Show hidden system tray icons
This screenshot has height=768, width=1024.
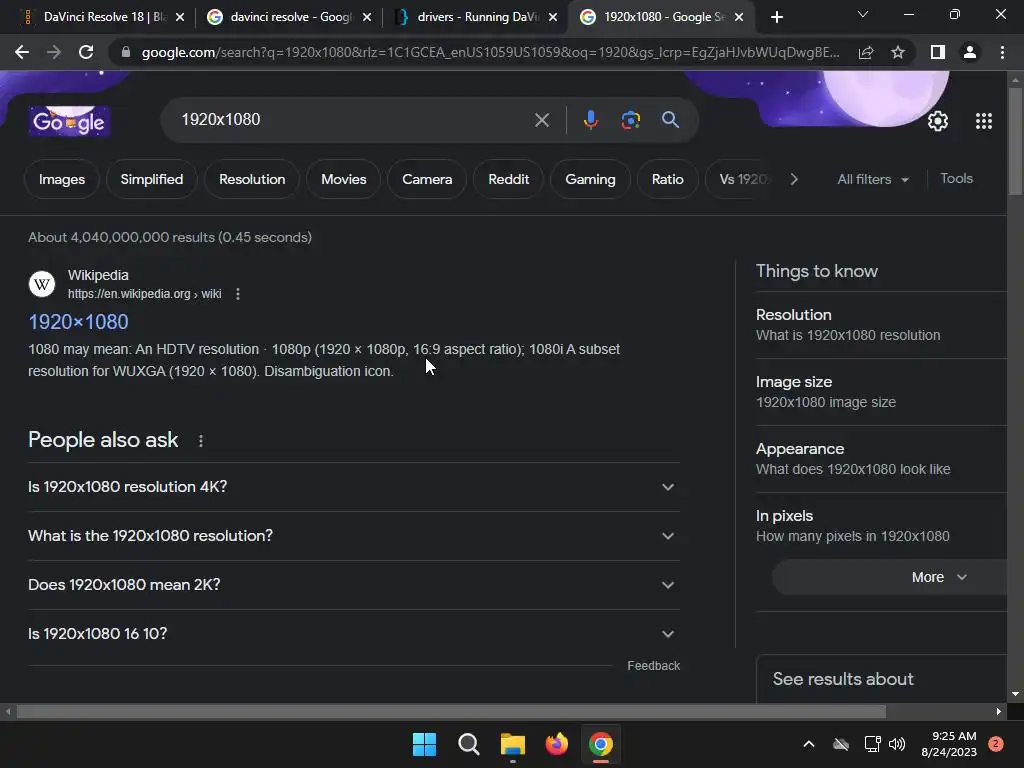coord(808,744)
